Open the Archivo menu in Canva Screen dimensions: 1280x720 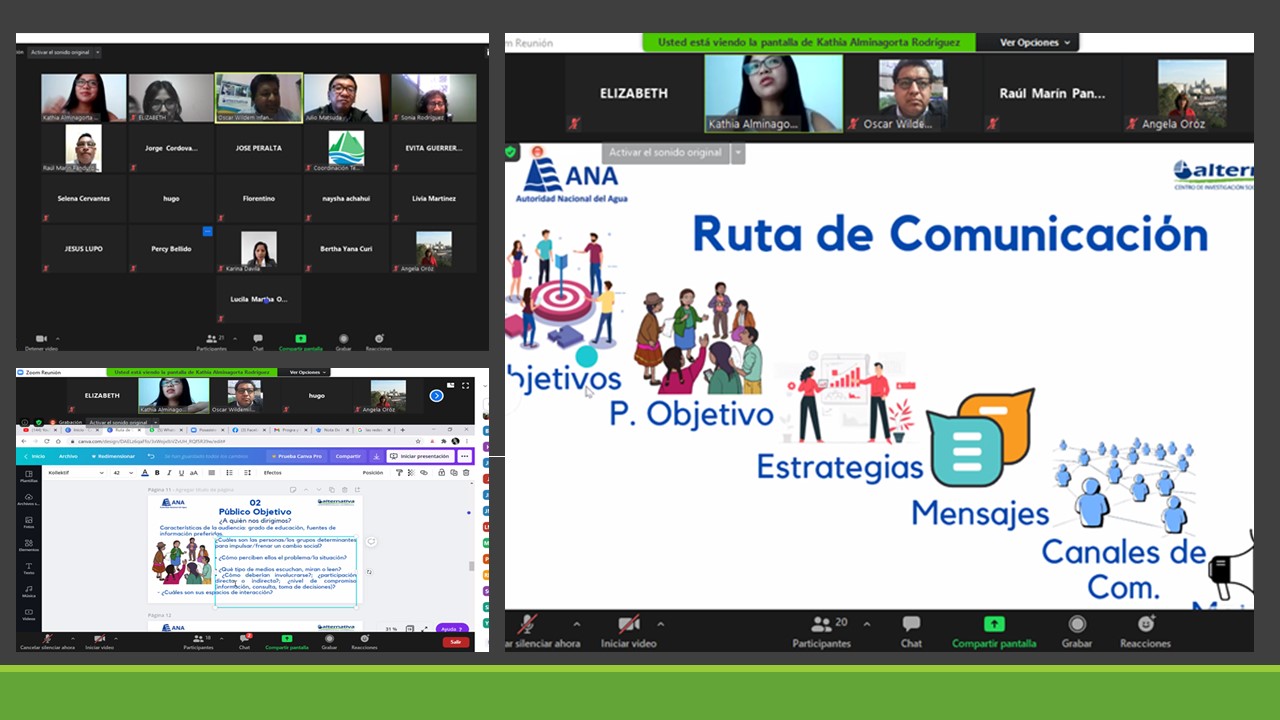(x=68, y=456)
